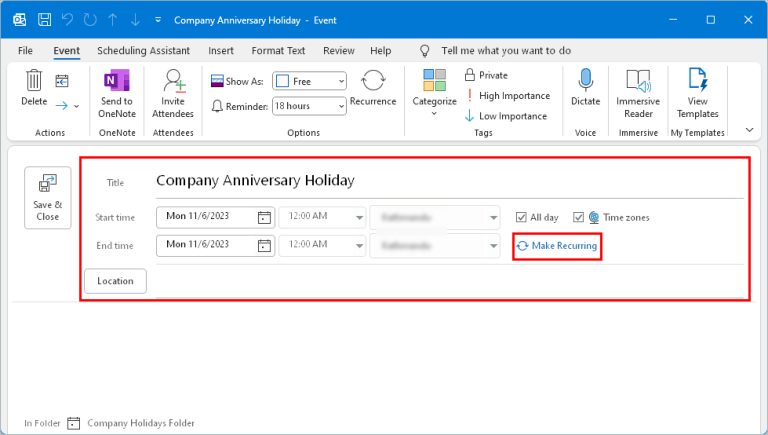This screenshot has height=435, width=768.
Task: Open Start time 12:00 AM dropdown
Action: 322,217
